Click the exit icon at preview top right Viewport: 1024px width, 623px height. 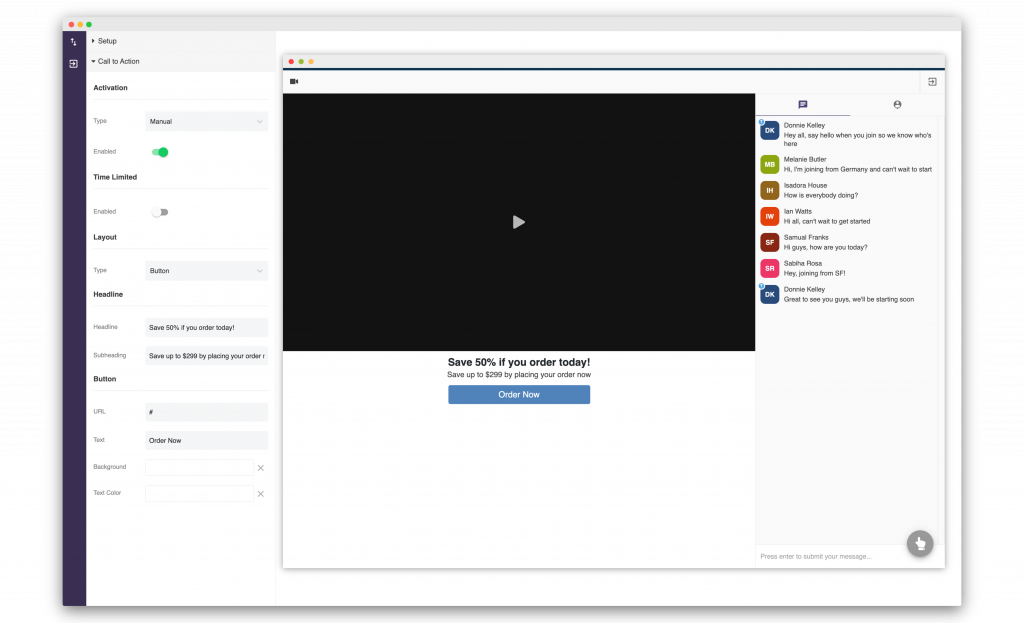[932, 82]
